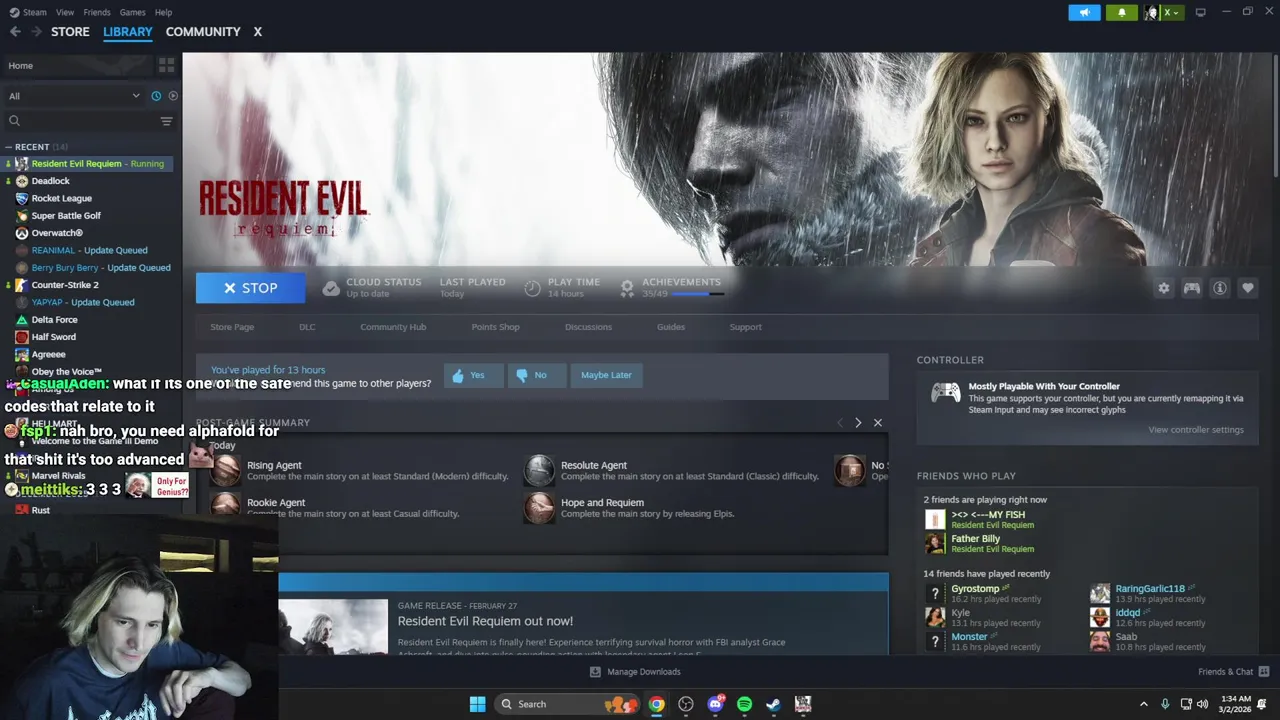Open controller layout icon
1280x720 pixels.
(x=1192, y=288)
